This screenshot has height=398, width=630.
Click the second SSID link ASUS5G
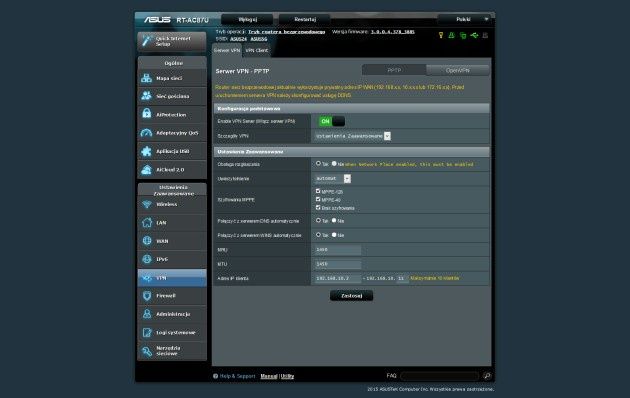point(259,39)
